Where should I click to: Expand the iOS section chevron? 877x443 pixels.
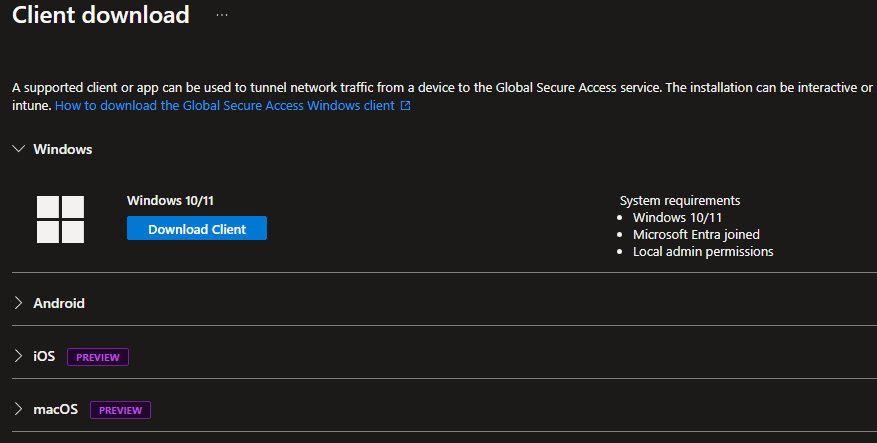pyautogui.click(x=18, y=356)
